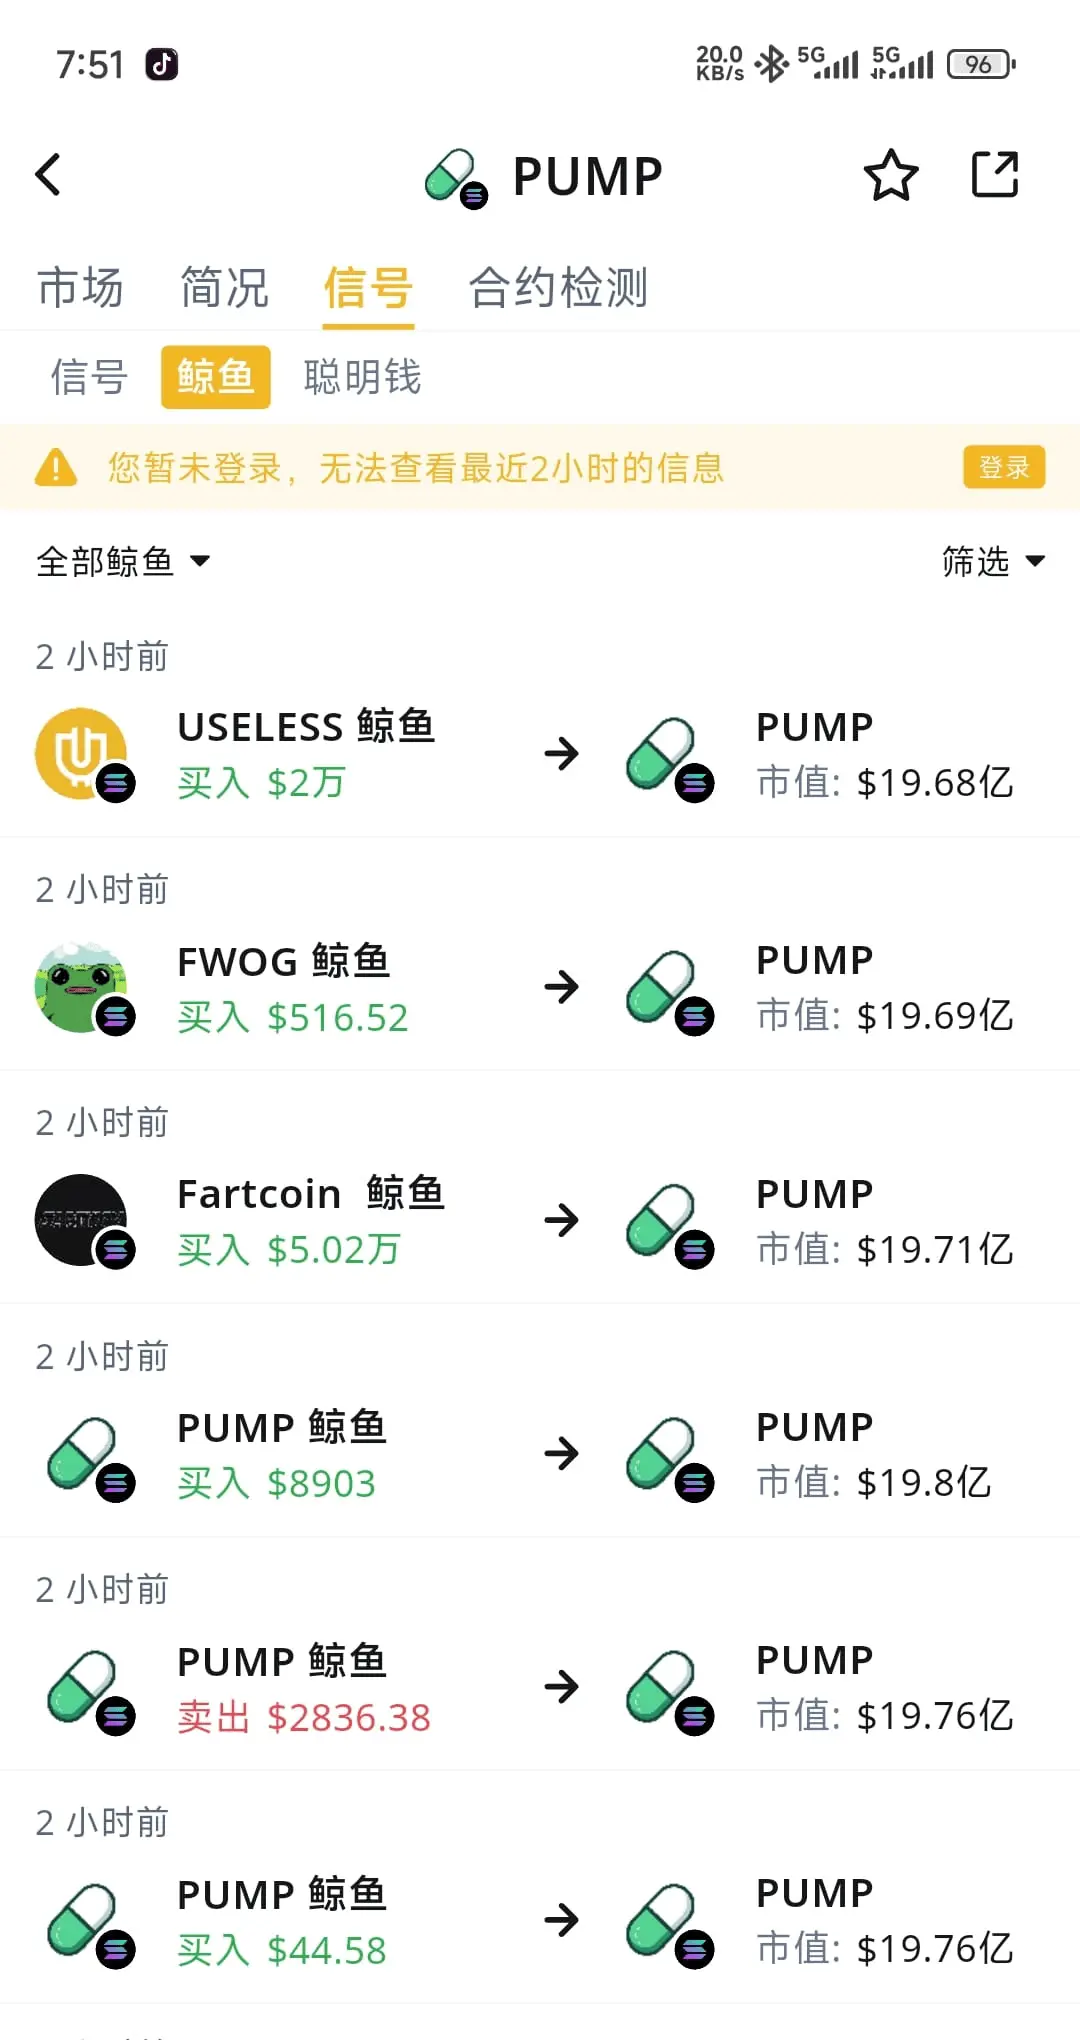Screen dimensions: 1080x2040
Task: Expand the 全部鲸鱼 dropdown
Action: coord(123,561)
